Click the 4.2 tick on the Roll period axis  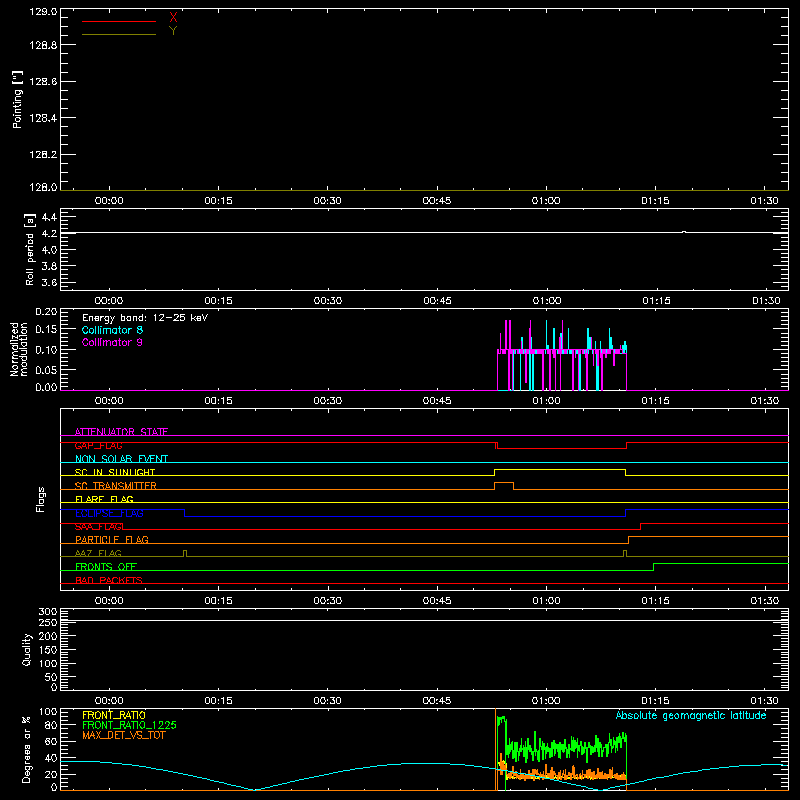click(49, 234)
